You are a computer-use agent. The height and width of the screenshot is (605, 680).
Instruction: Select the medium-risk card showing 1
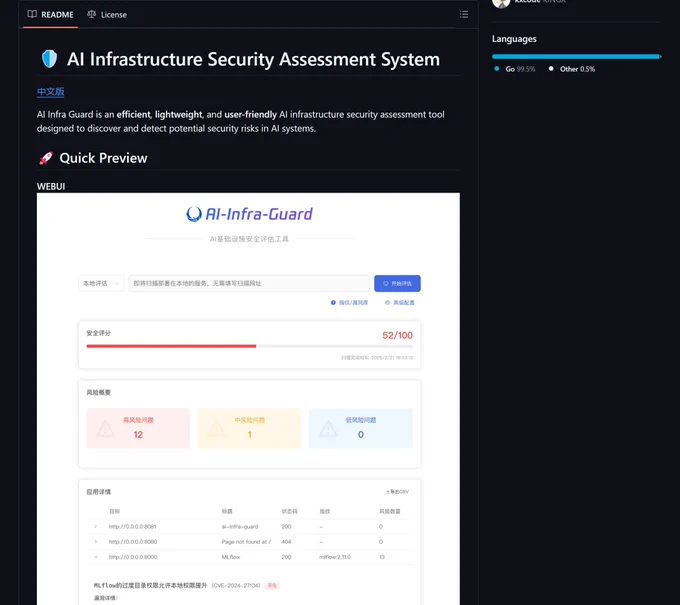coord(249,428)
